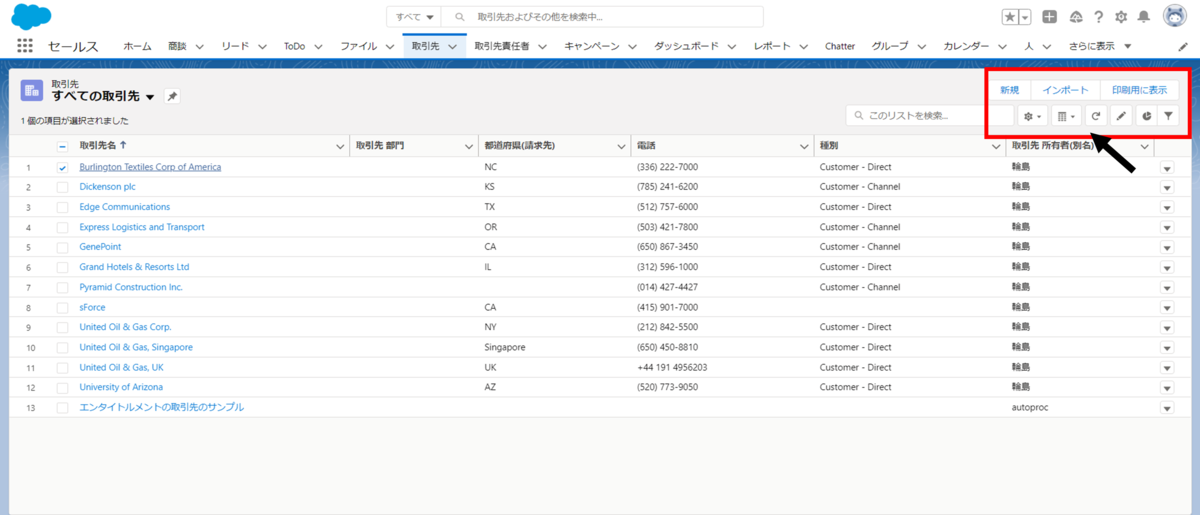The image size is (1200, 515).
Task: Open 電話 column options chevron
Action: [x=803, y=146]
